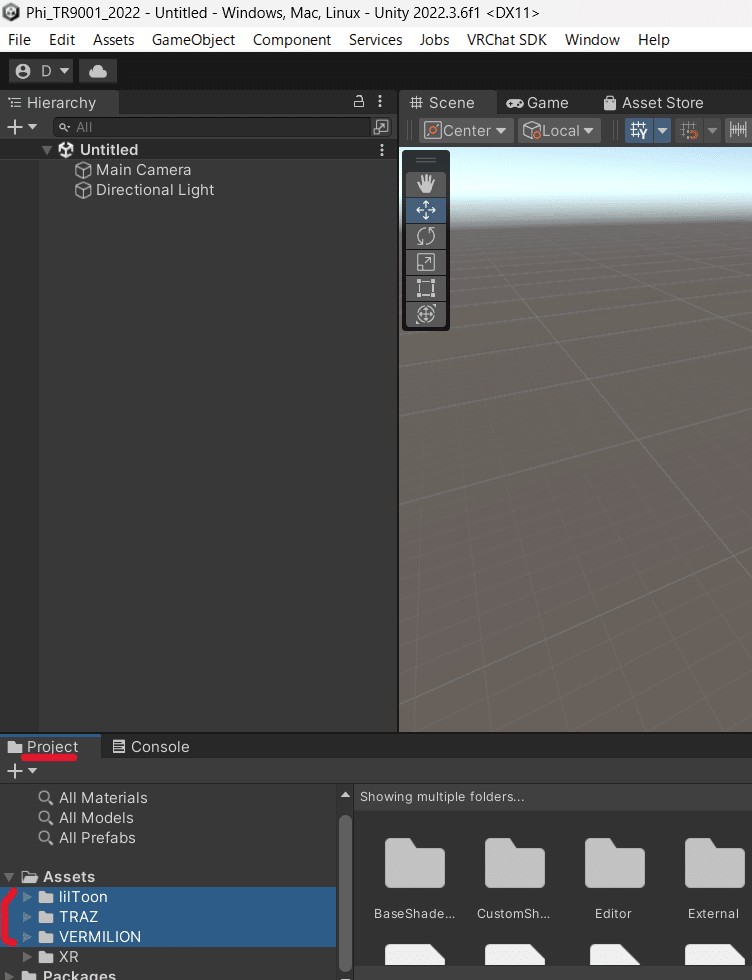The image size is (752, 980).
Task: Open grid settings dropdown arrow
Action: (662, 131)
